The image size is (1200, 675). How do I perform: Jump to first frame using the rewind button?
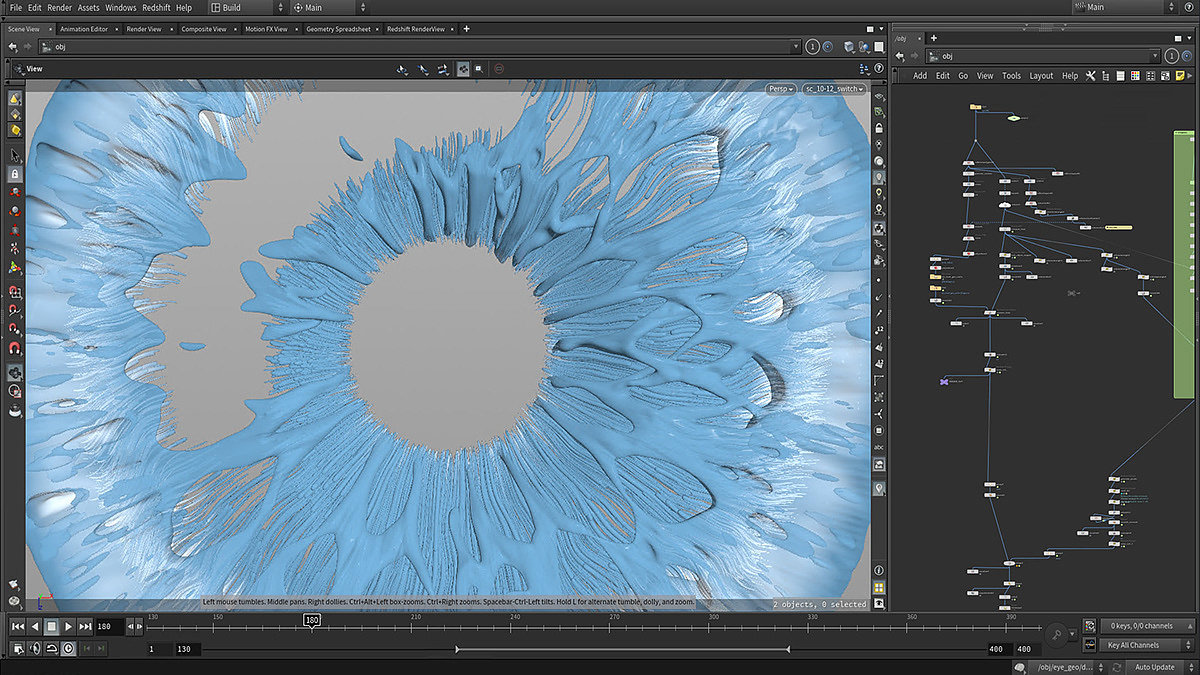17,627
